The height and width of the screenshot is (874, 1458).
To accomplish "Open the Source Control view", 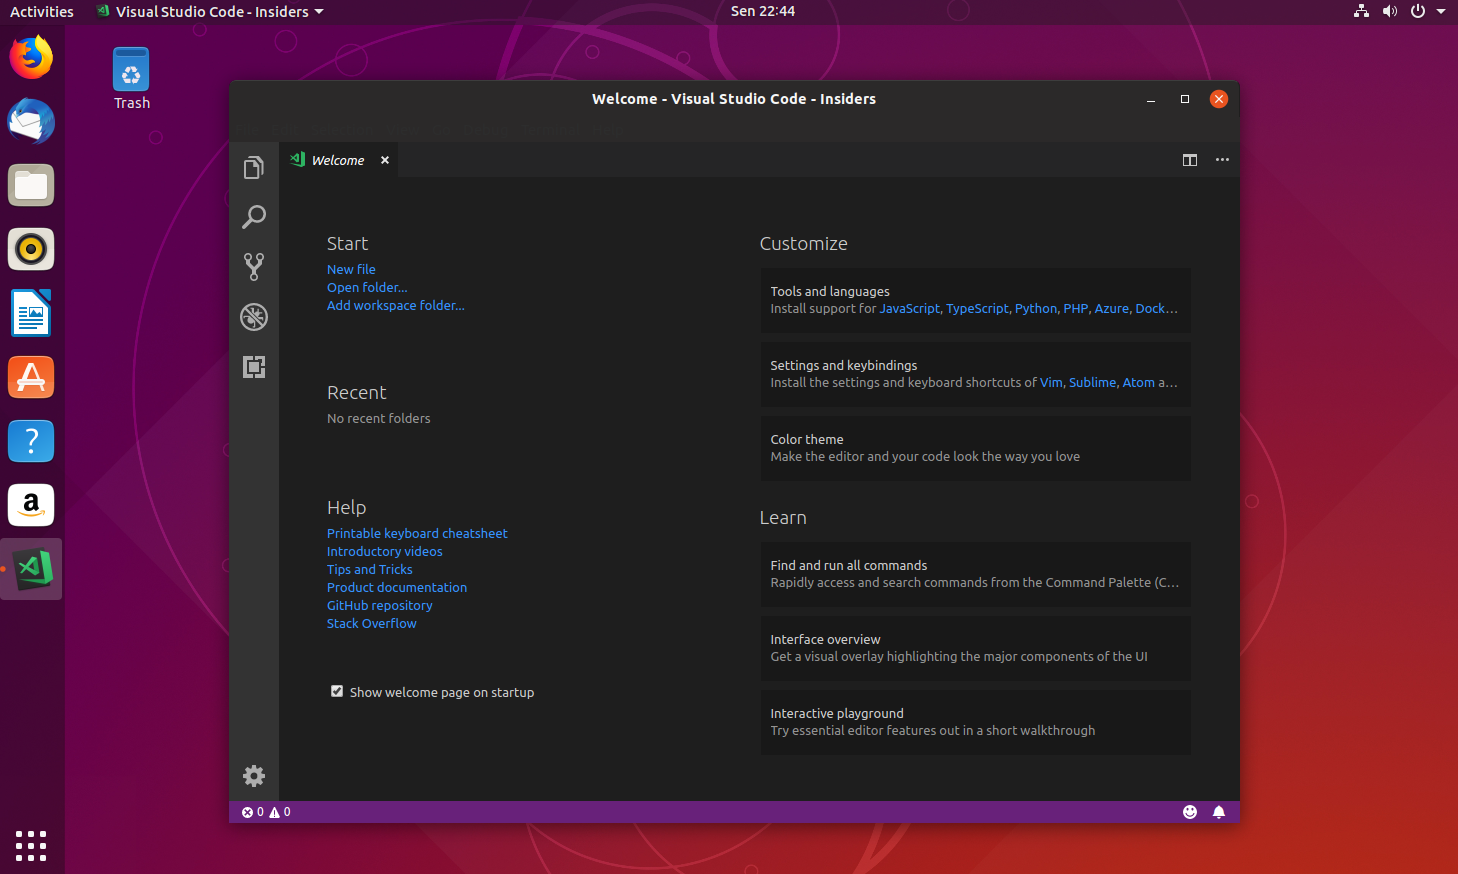I will click(253, 266).
